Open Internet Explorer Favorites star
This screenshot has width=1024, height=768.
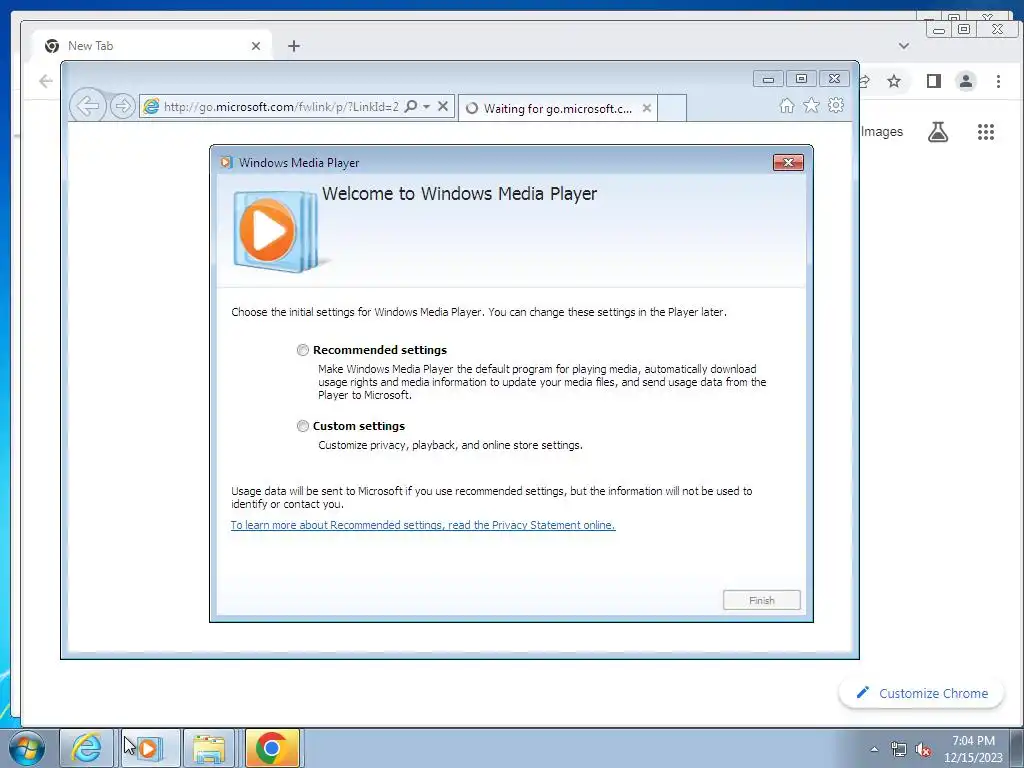pyautogui.click(x=811, y=105)
